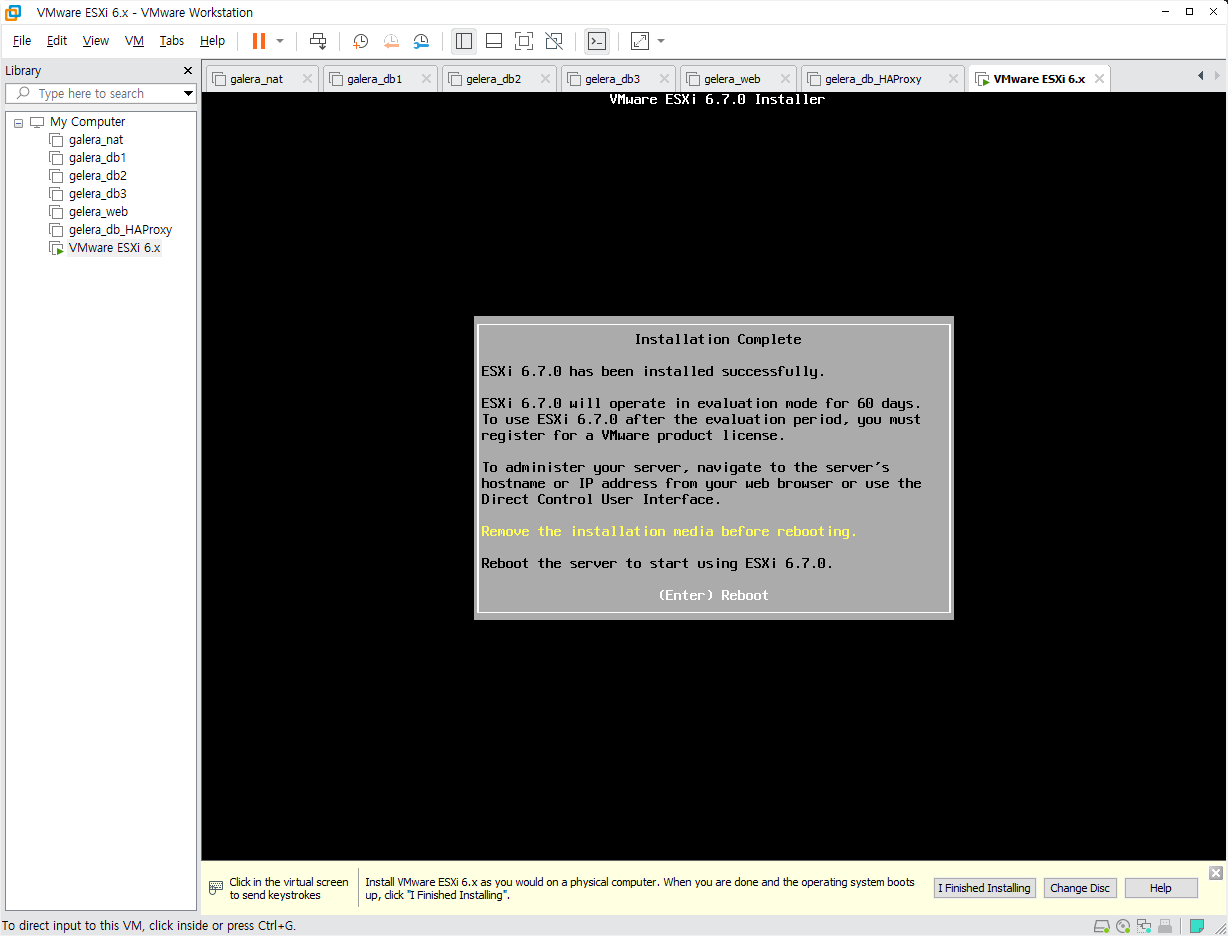Click the CD/DVD drive status icon
This screenshot has height=936, width=1228.
(1124, 926)
